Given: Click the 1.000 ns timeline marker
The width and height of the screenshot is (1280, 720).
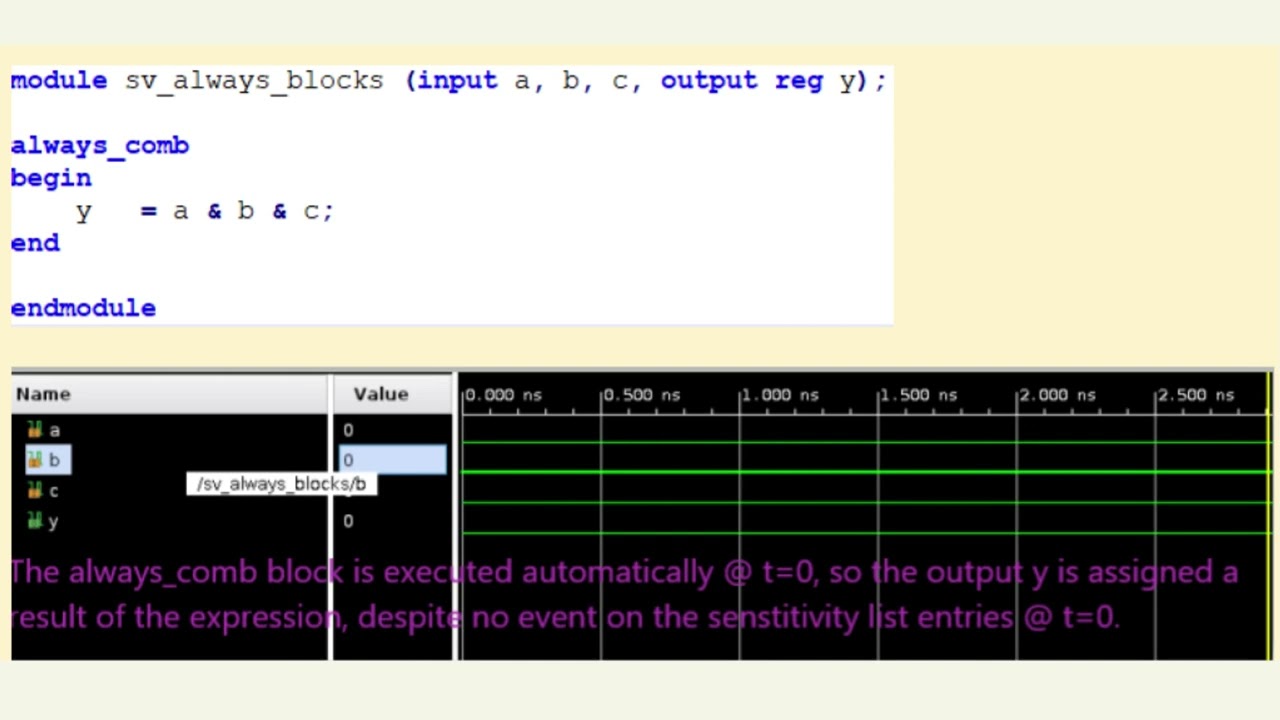Looking at the screenshot, I should coord(780,395).
